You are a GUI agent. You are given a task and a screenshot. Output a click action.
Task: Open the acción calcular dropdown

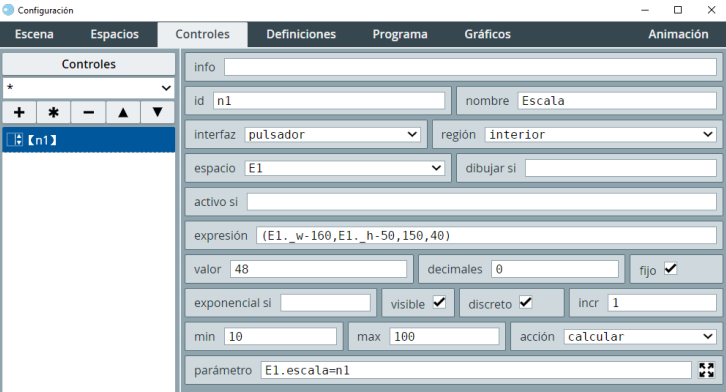pos(639,336)
